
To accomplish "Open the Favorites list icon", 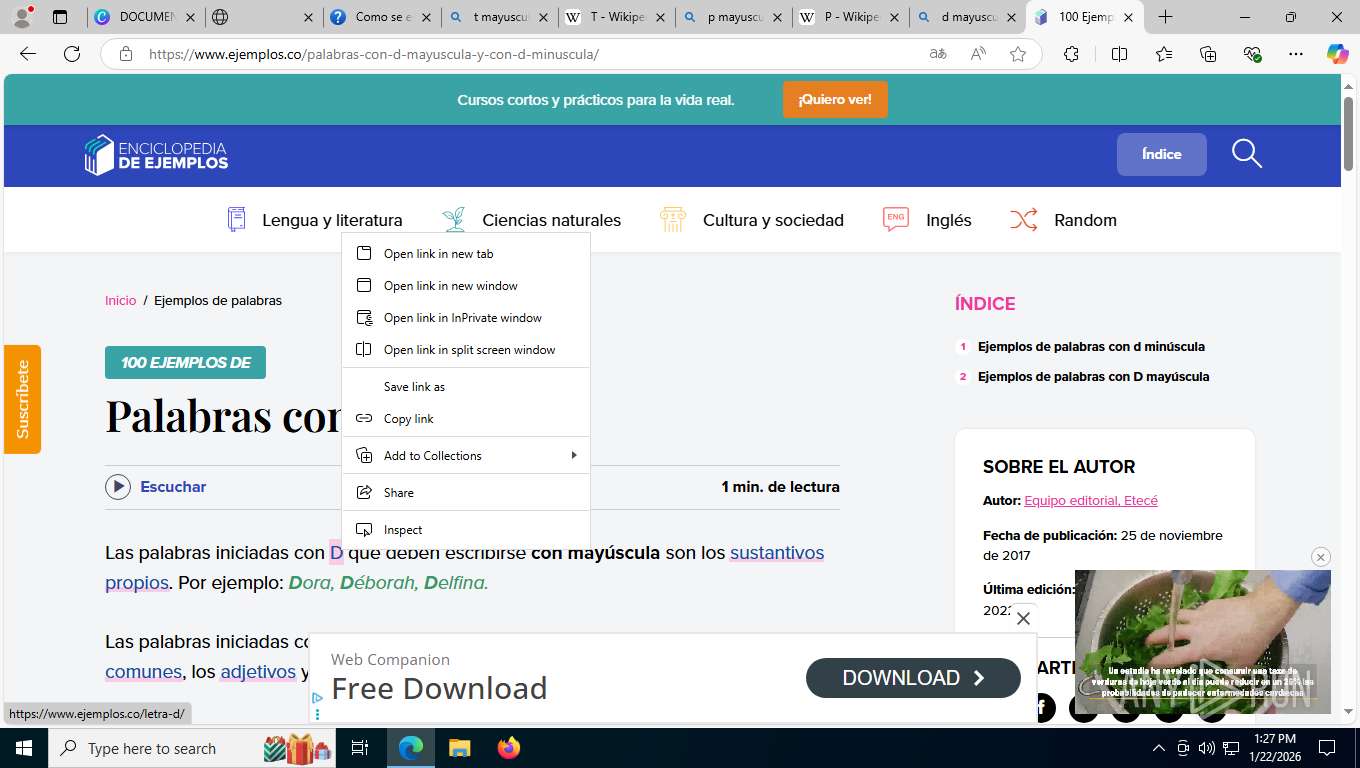I will tap(1164, 54).
